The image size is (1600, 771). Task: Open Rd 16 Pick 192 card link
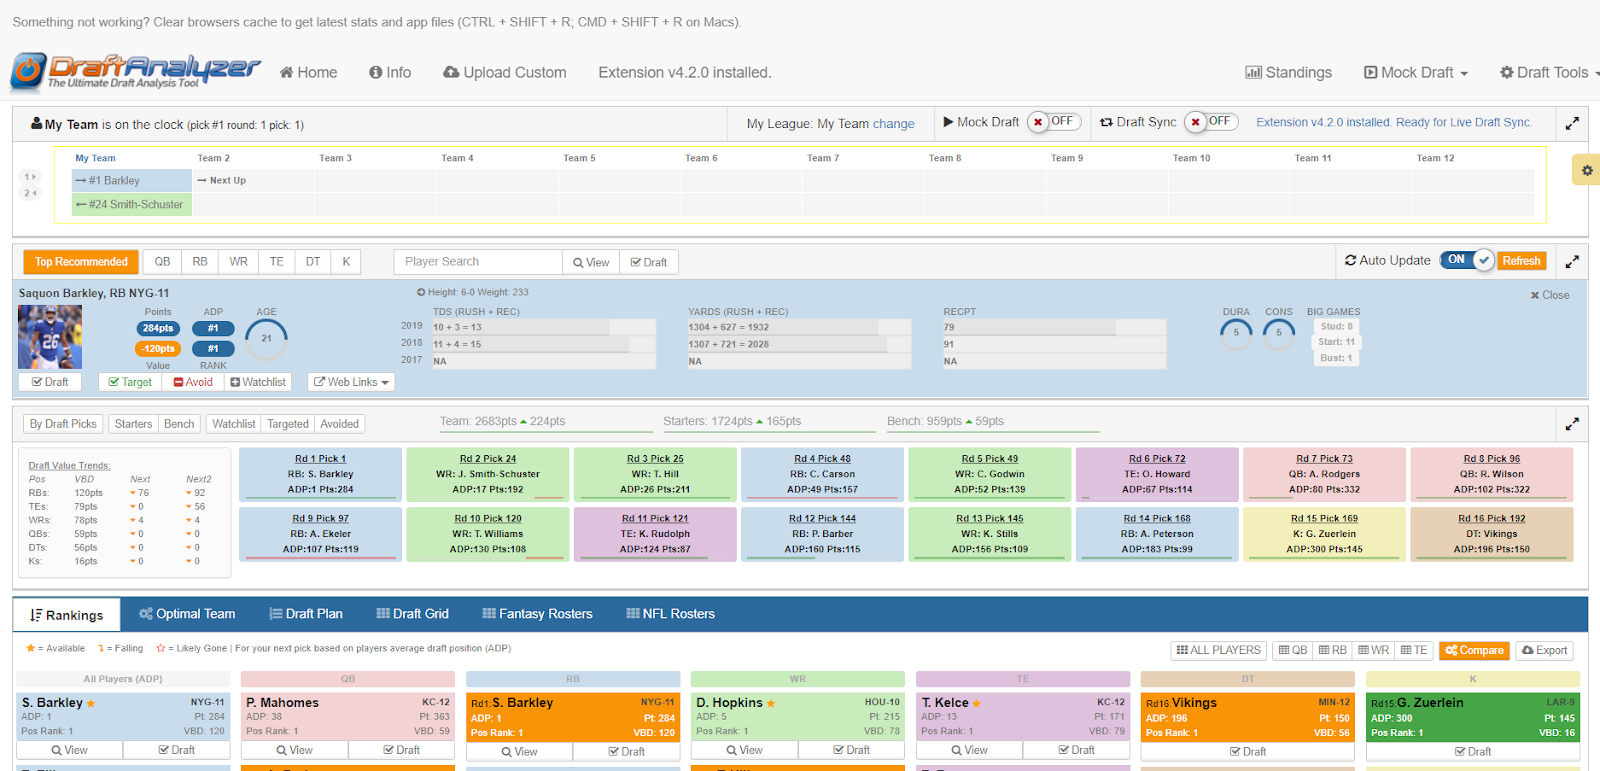pos(1491,519)
